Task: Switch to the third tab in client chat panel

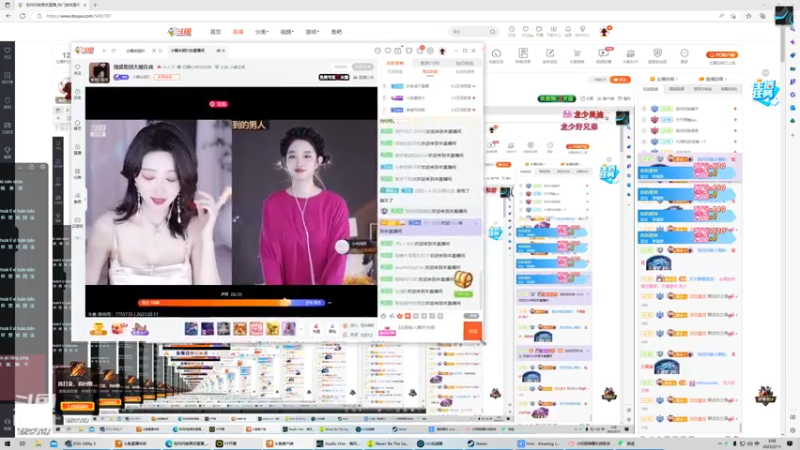Action: point(464,63)
